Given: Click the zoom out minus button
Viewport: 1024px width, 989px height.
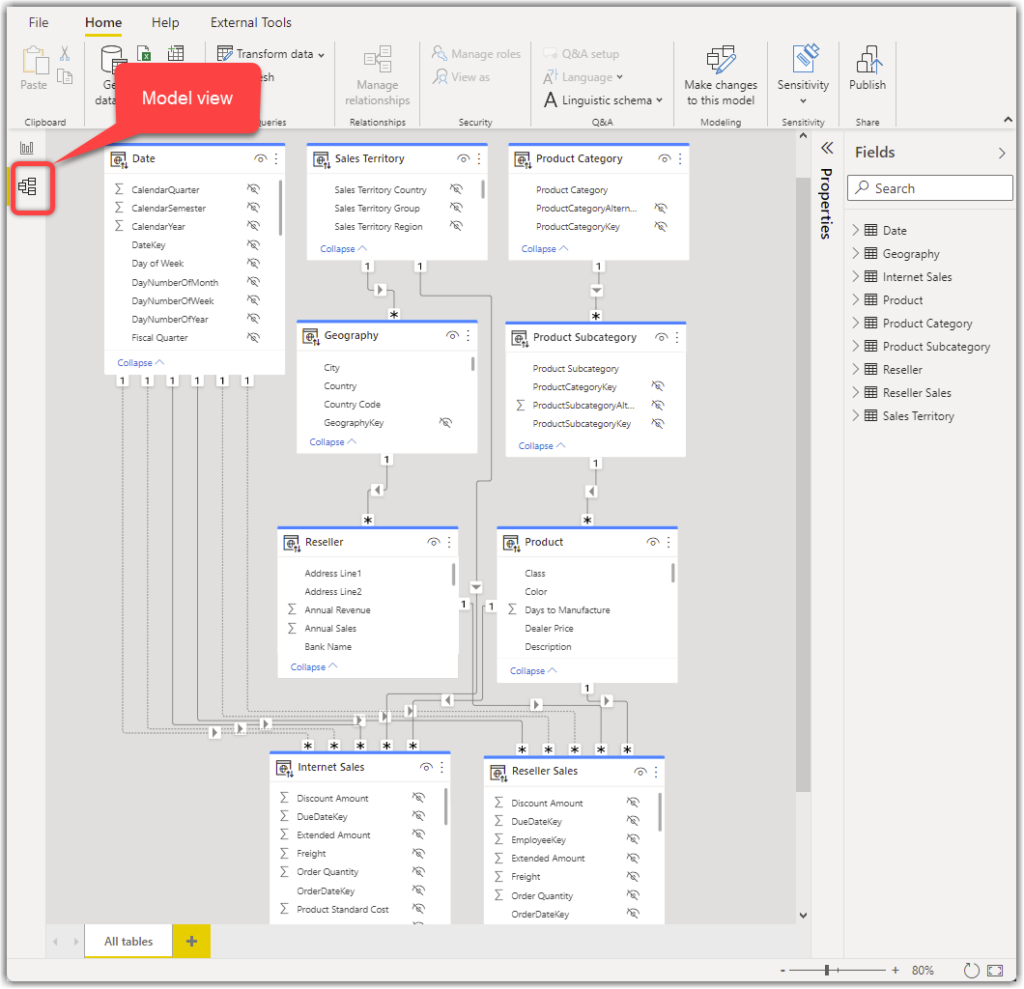Looking at the screenshot, I should click(782, 971).
